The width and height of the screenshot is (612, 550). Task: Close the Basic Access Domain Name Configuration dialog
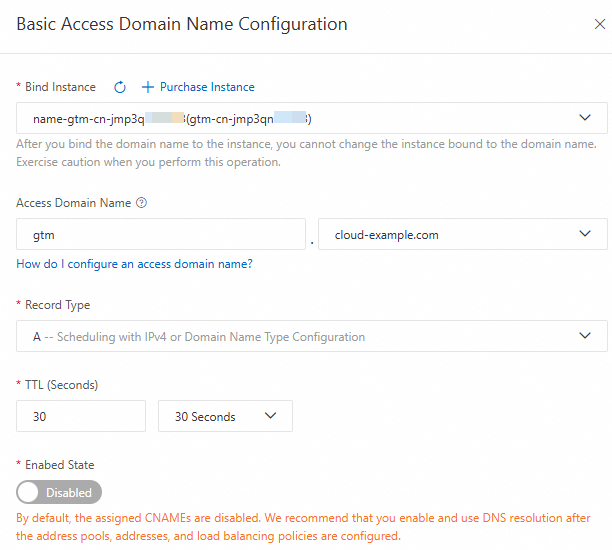point(599,24)
